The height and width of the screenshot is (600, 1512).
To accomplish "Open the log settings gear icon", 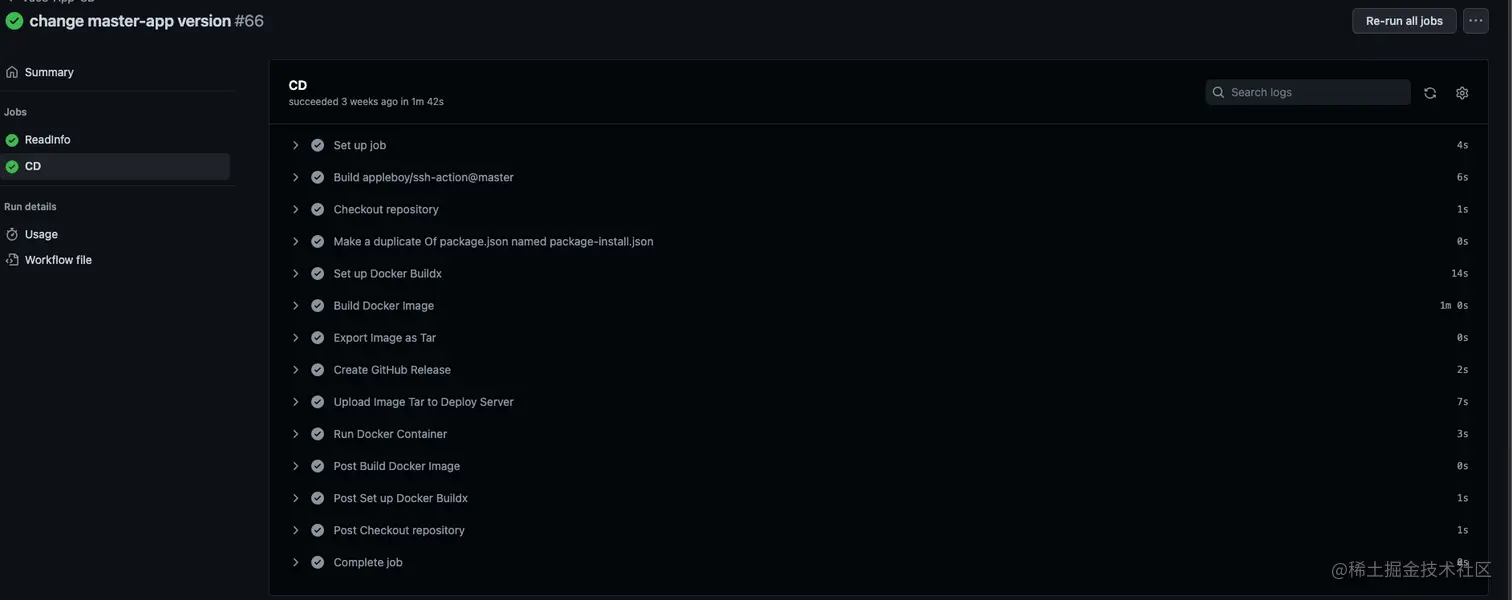I will tap(1462, 93).
